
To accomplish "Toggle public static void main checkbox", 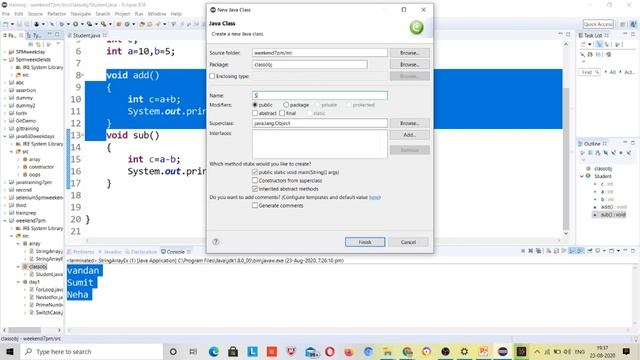I will click(x=255, y=172).
